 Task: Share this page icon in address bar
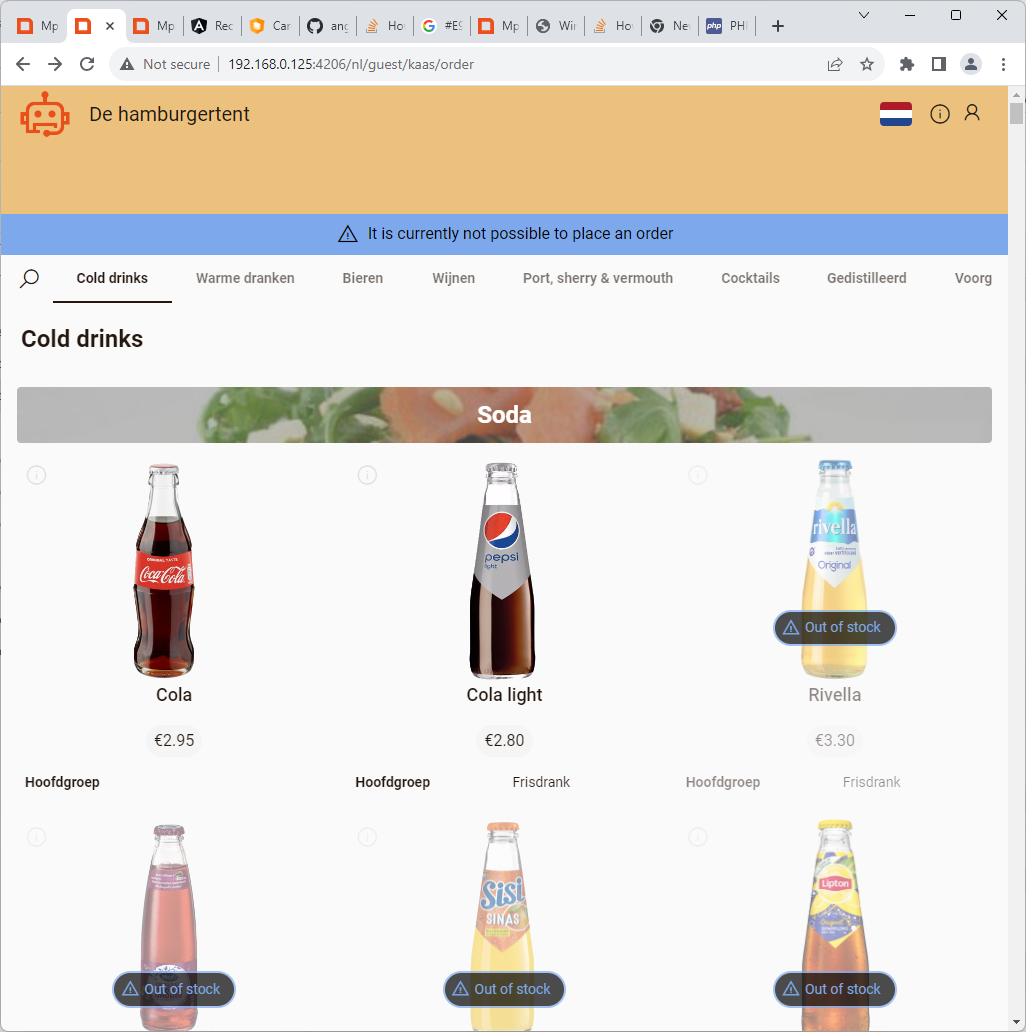(x=834, y=64)
